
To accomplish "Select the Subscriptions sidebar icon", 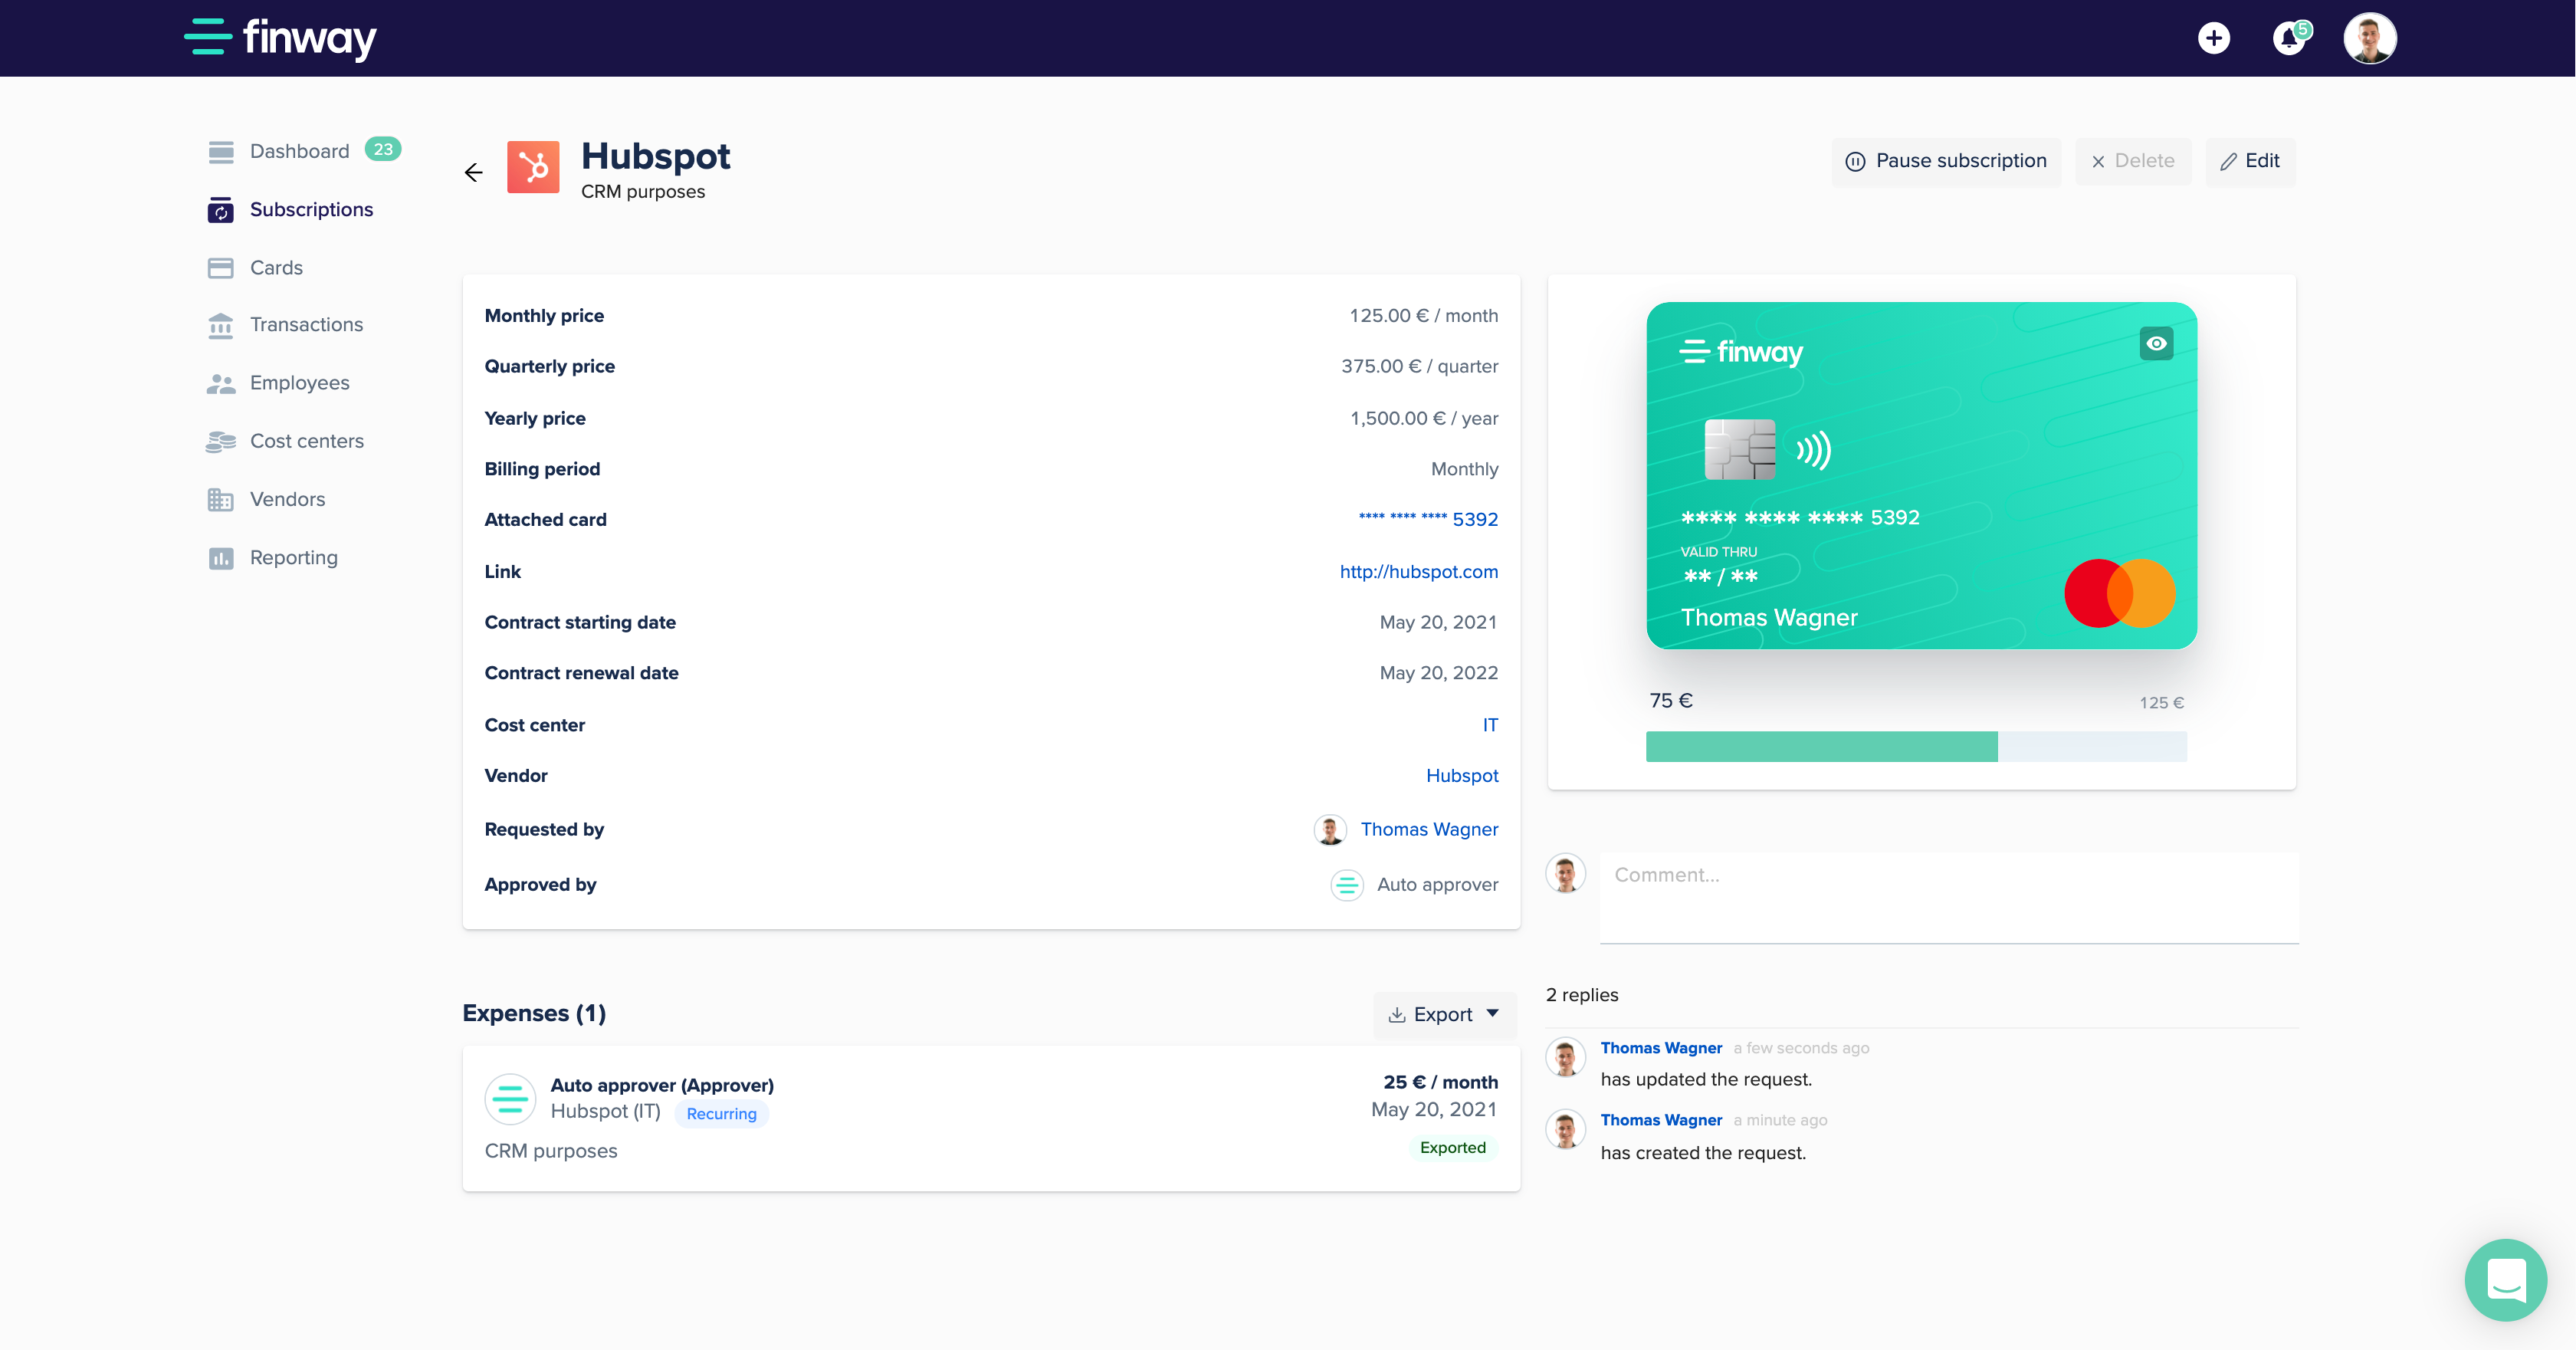I will pos(220,209).
